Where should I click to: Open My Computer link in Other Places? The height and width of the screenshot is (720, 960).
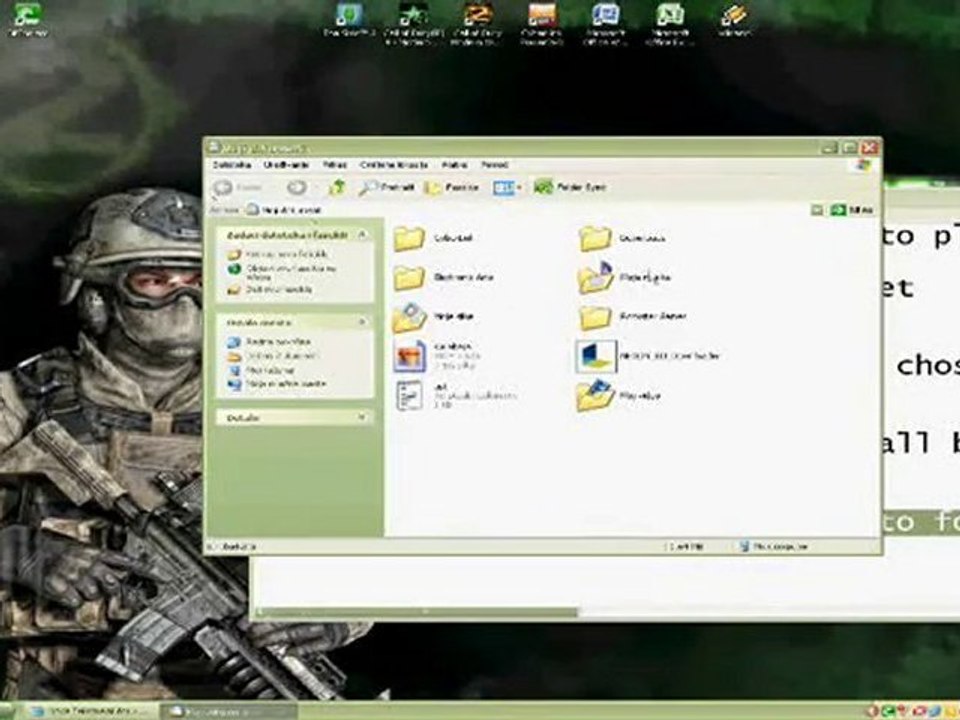pyautogui.click(x=261, y=370)
